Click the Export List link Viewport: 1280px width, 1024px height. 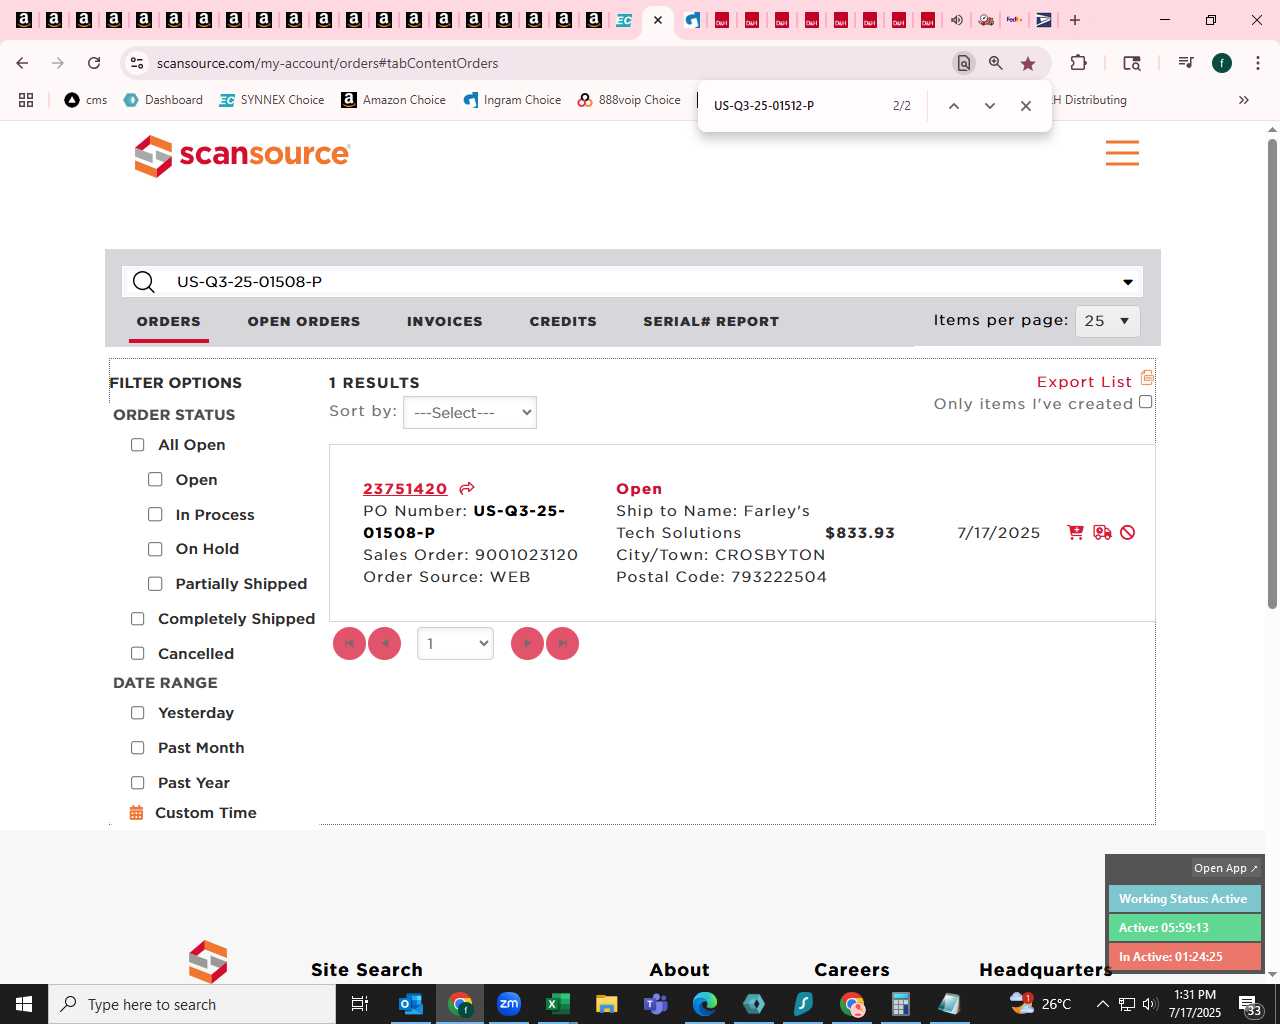pyautogui.click(x=1084, y=382)
